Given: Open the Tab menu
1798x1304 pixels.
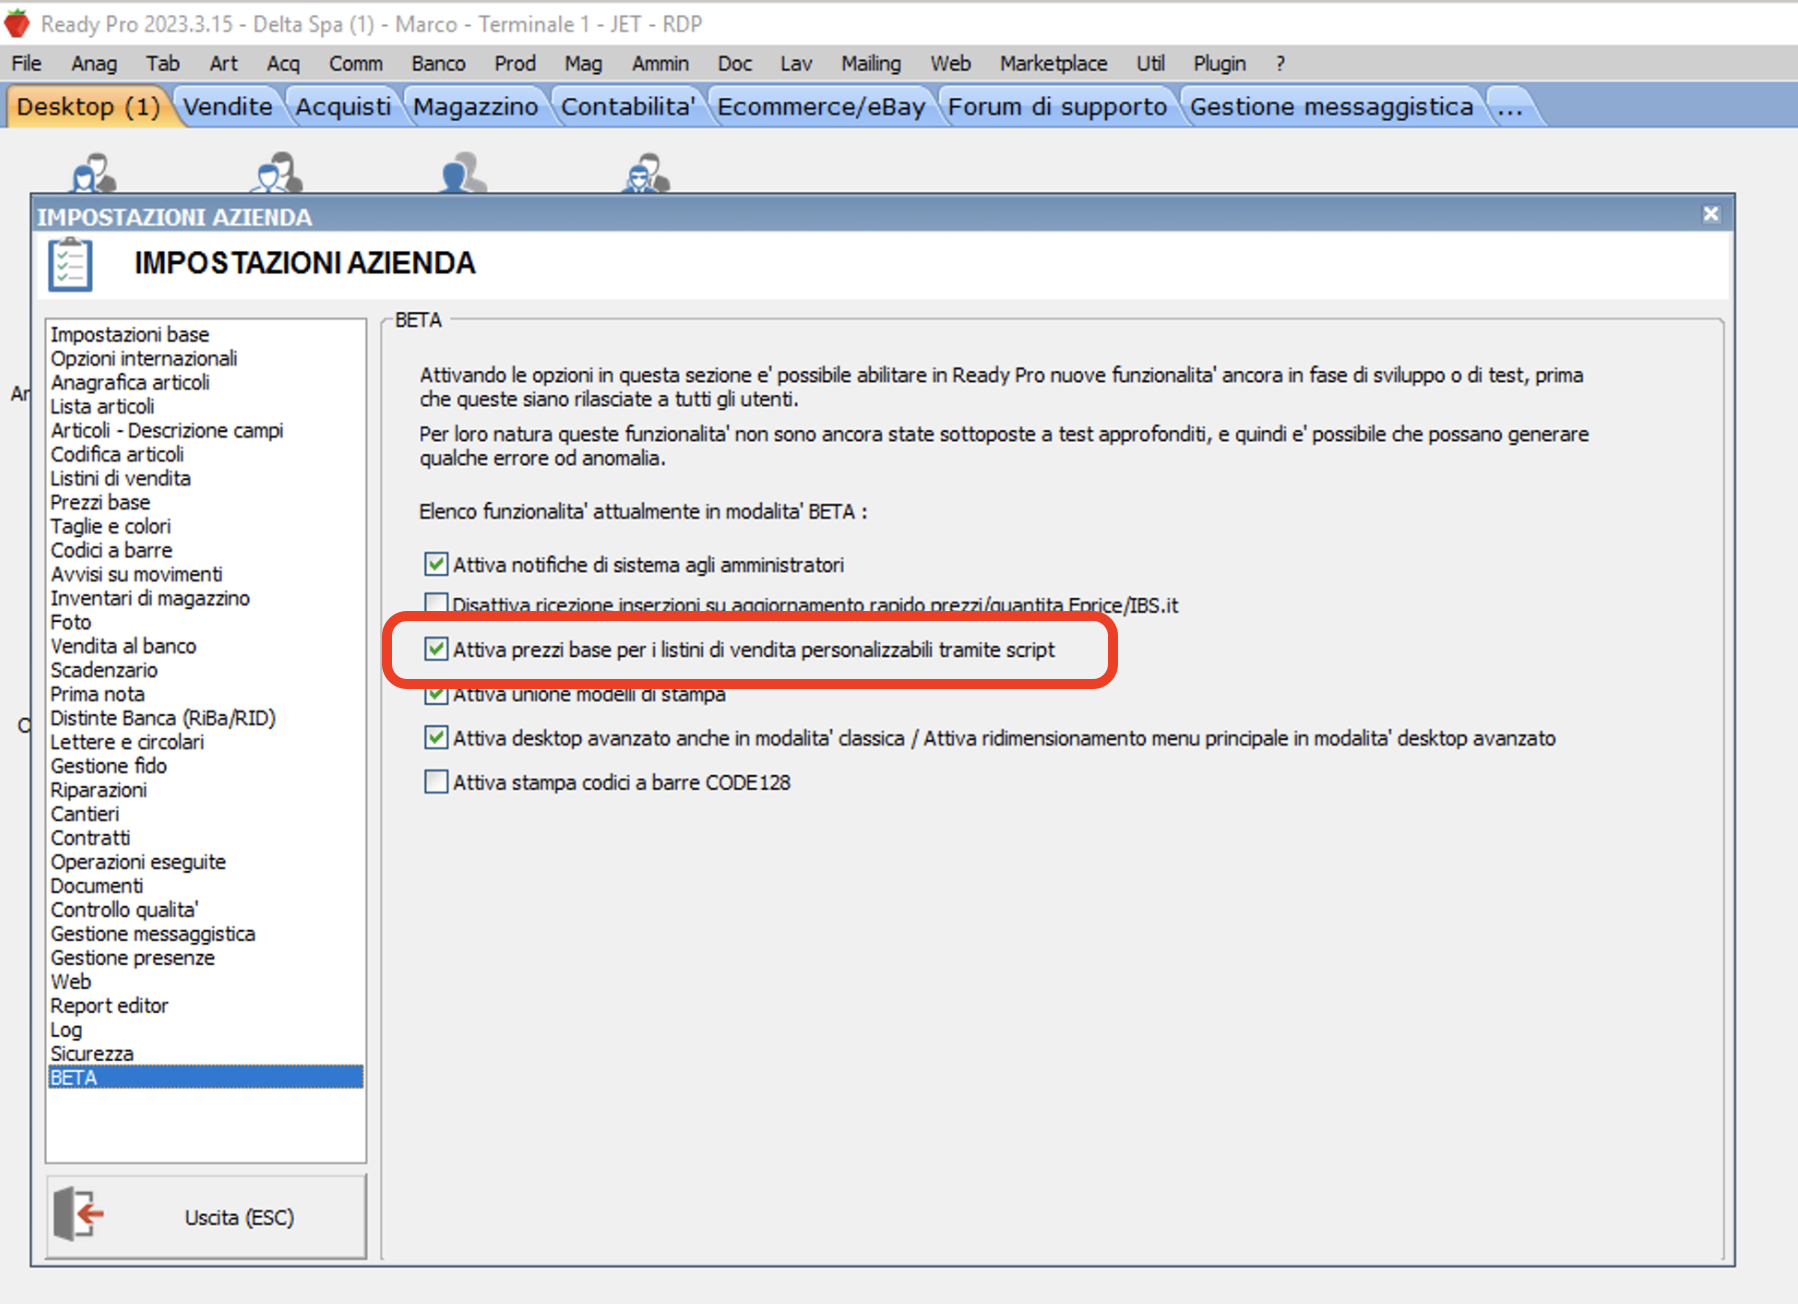Looking at the screenshot, I should [x=163, y=63].
